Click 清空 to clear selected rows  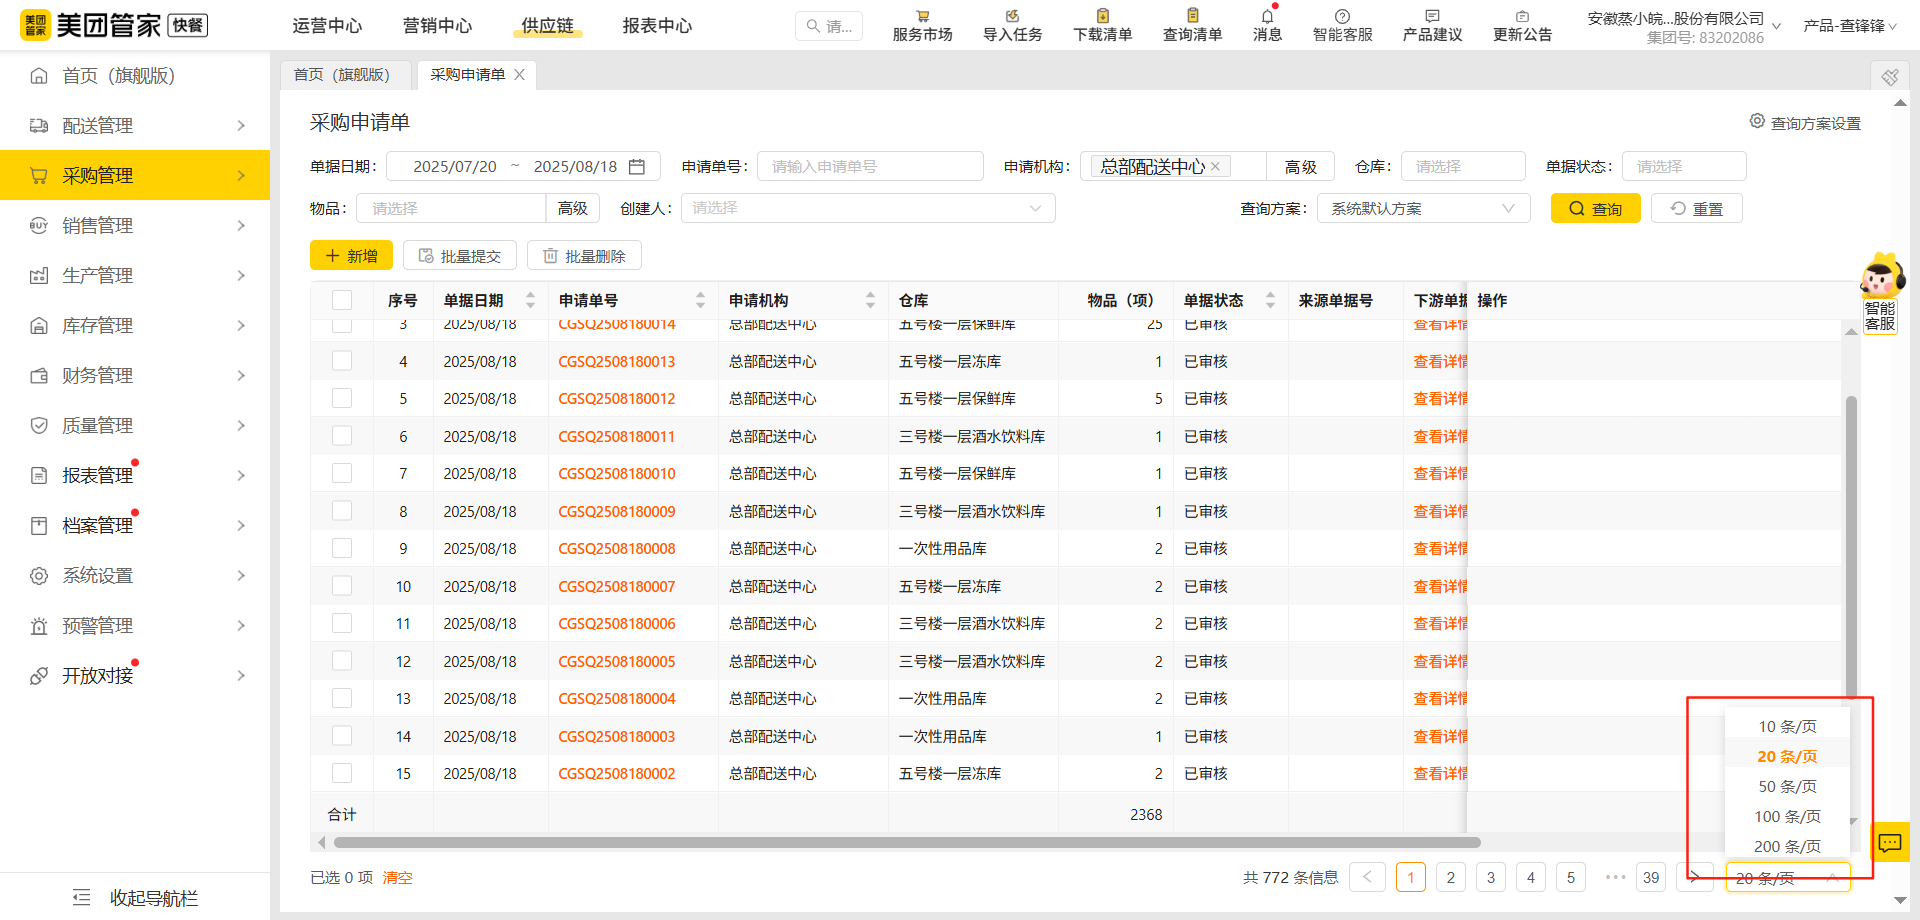pos(397,877)
